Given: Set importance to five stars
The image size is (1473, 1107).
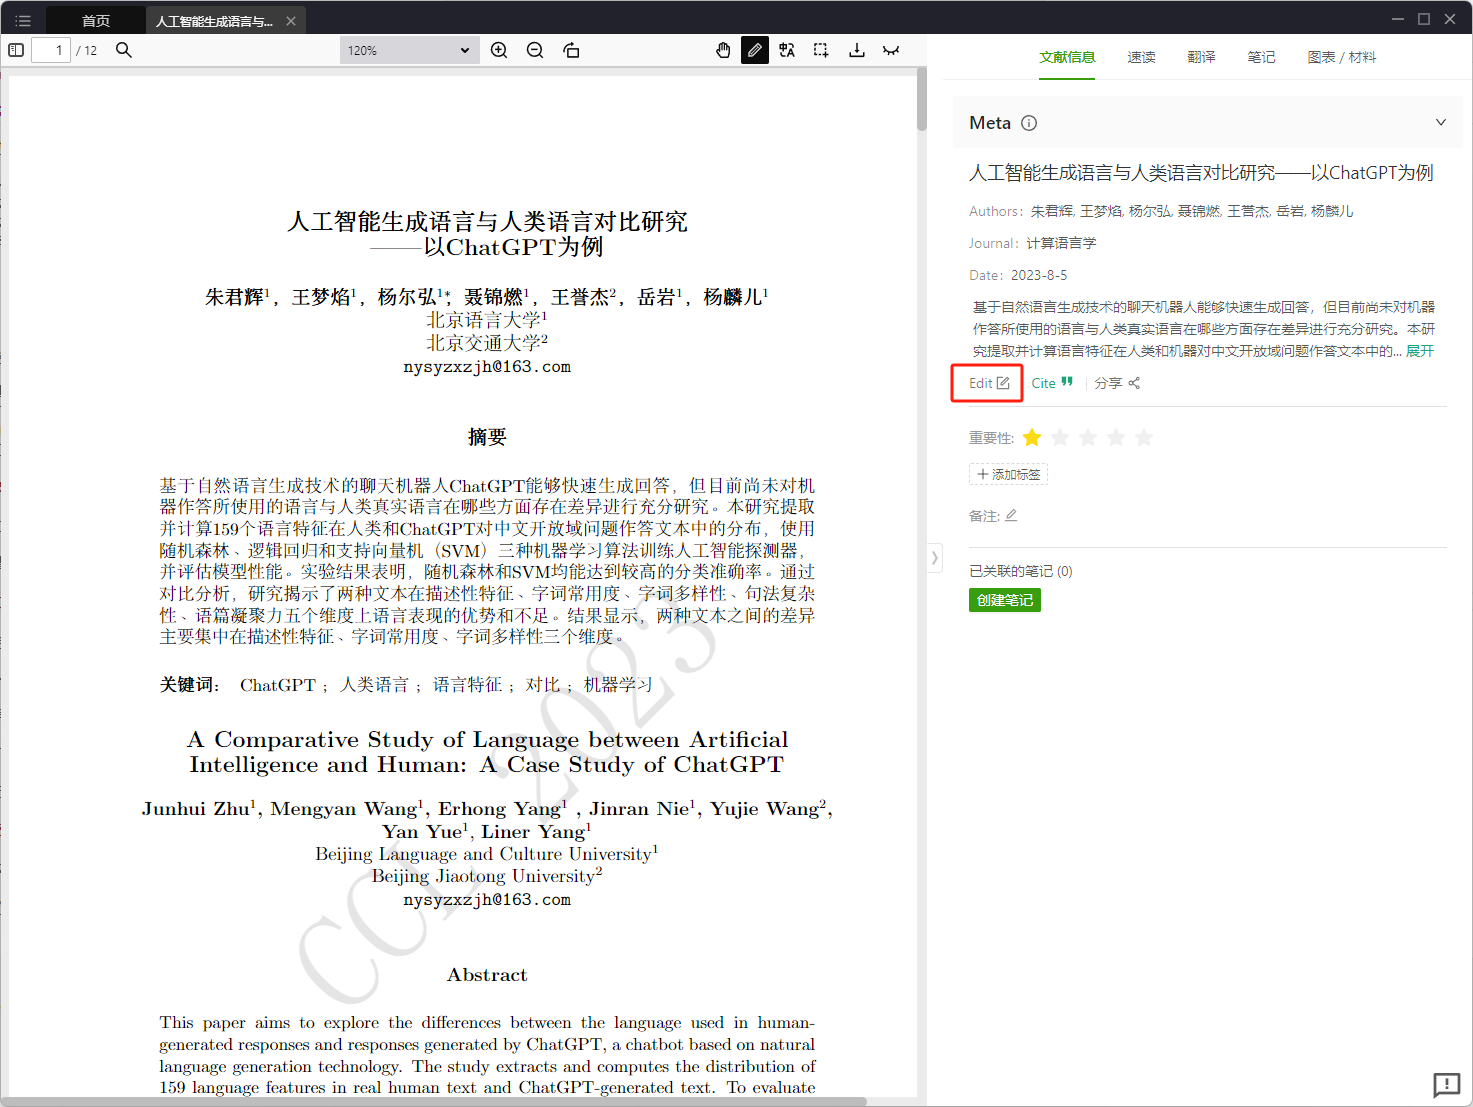Looking at the screenshot, I should click(1144, 438).
